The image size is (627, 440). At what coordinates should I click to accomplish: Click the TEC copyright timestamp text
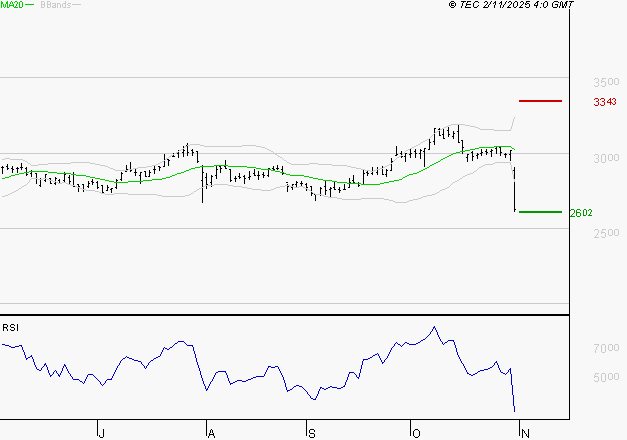(511, 5)
